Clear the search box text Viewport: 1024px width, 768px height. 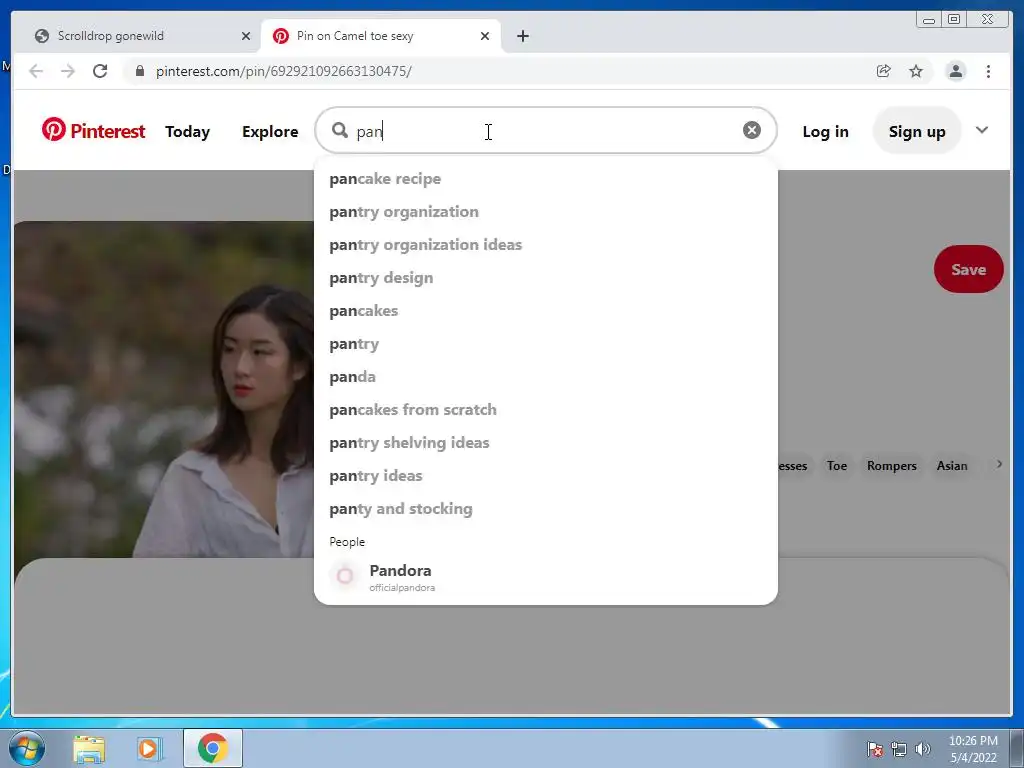(x=752, y=130)
